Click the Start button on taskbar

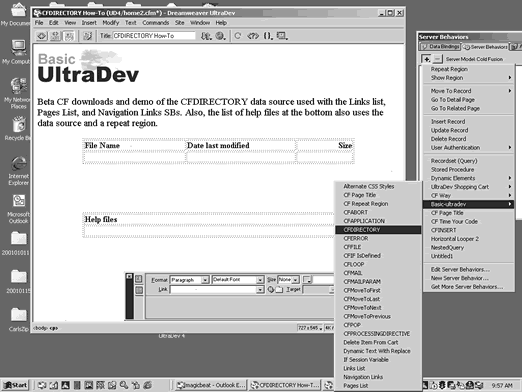[15, 385]
